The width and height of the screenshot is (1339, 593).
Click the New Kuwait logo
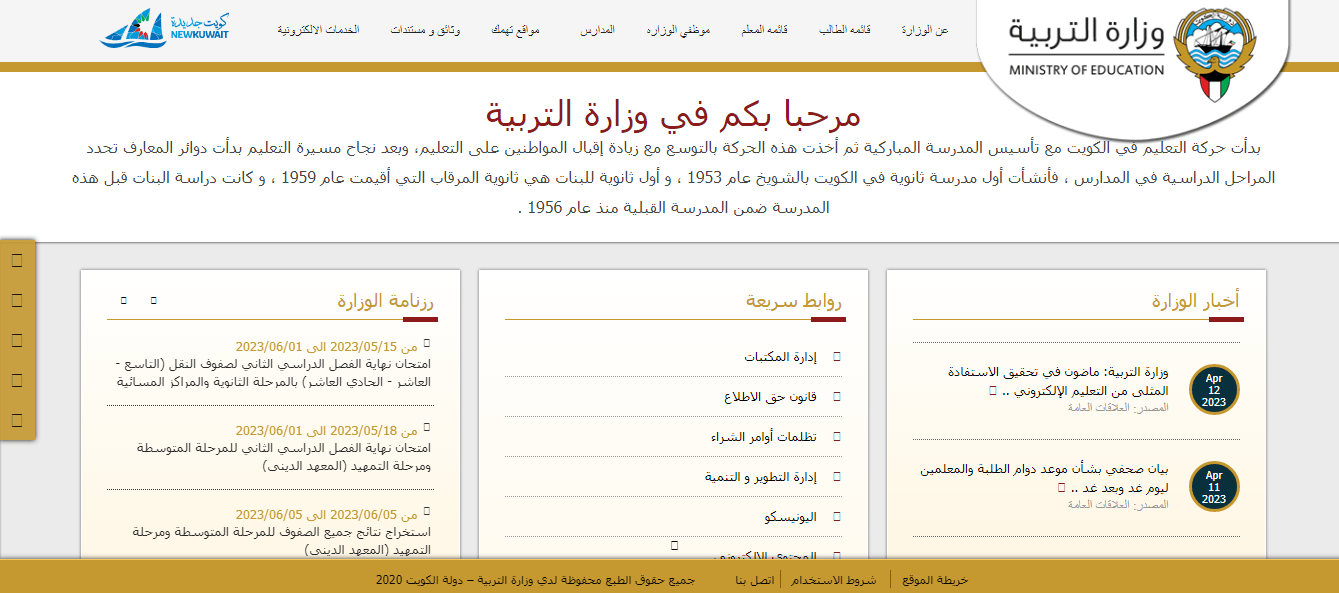[165, 30]
